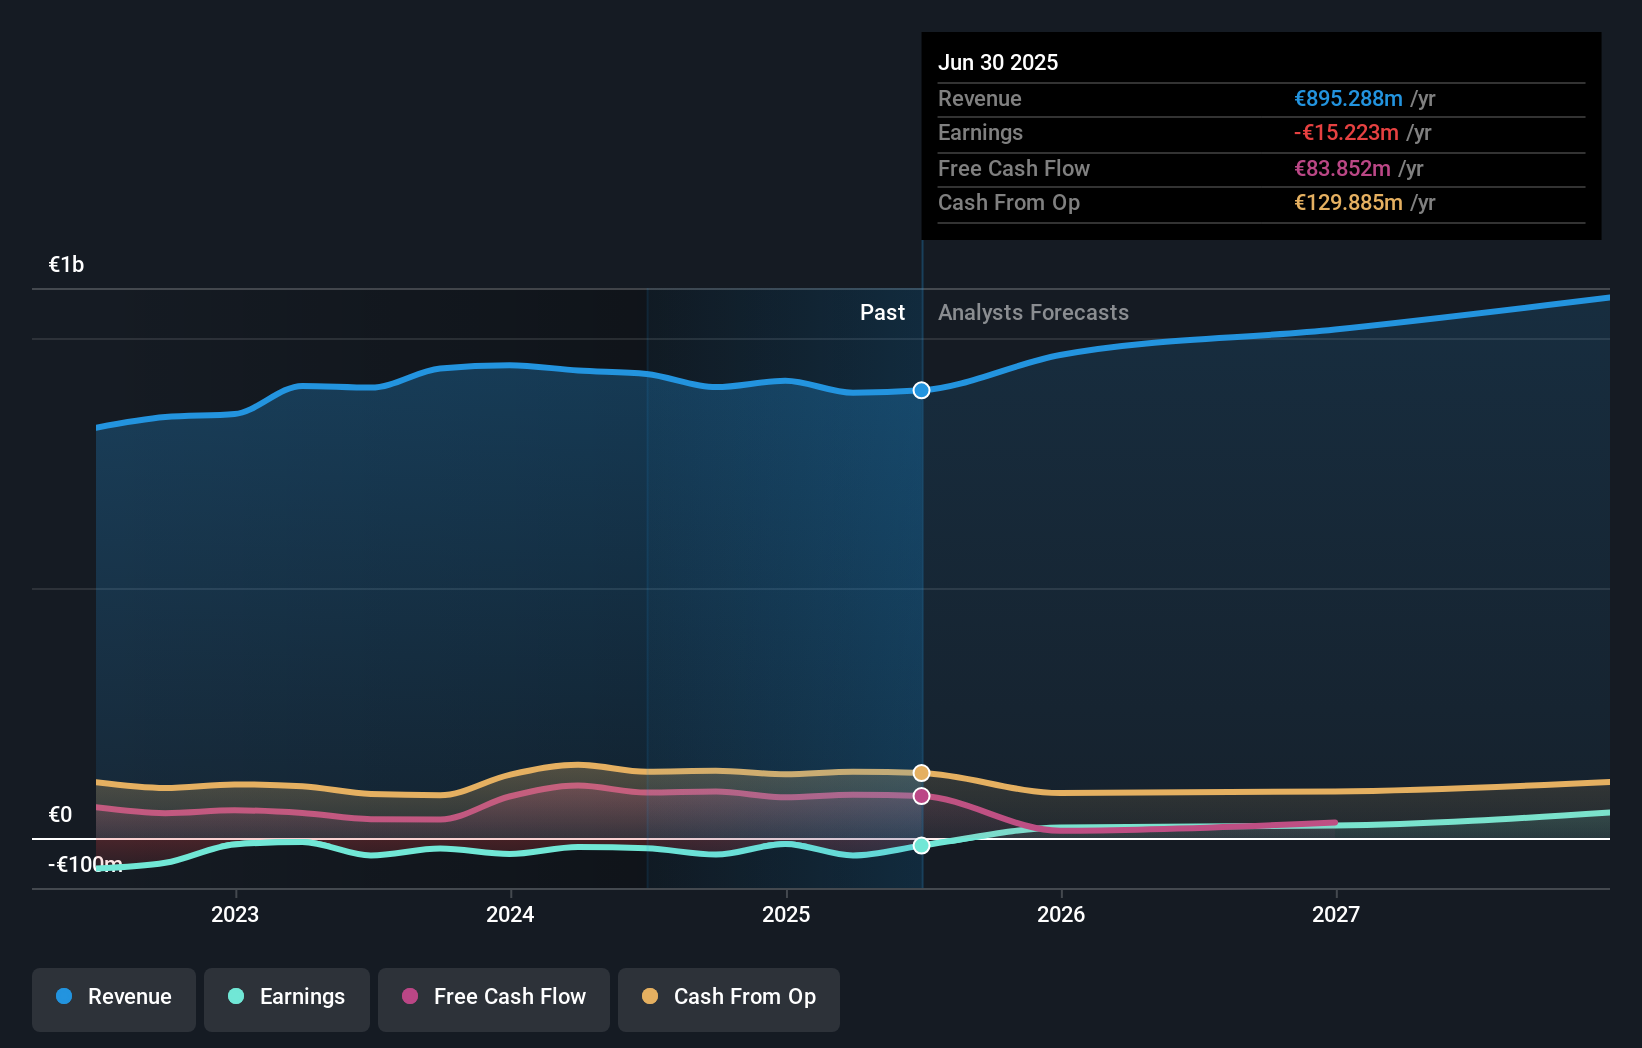Select the Analysts Forecasts label
Viewport: 1642px width, 1048px height.
1033,312
